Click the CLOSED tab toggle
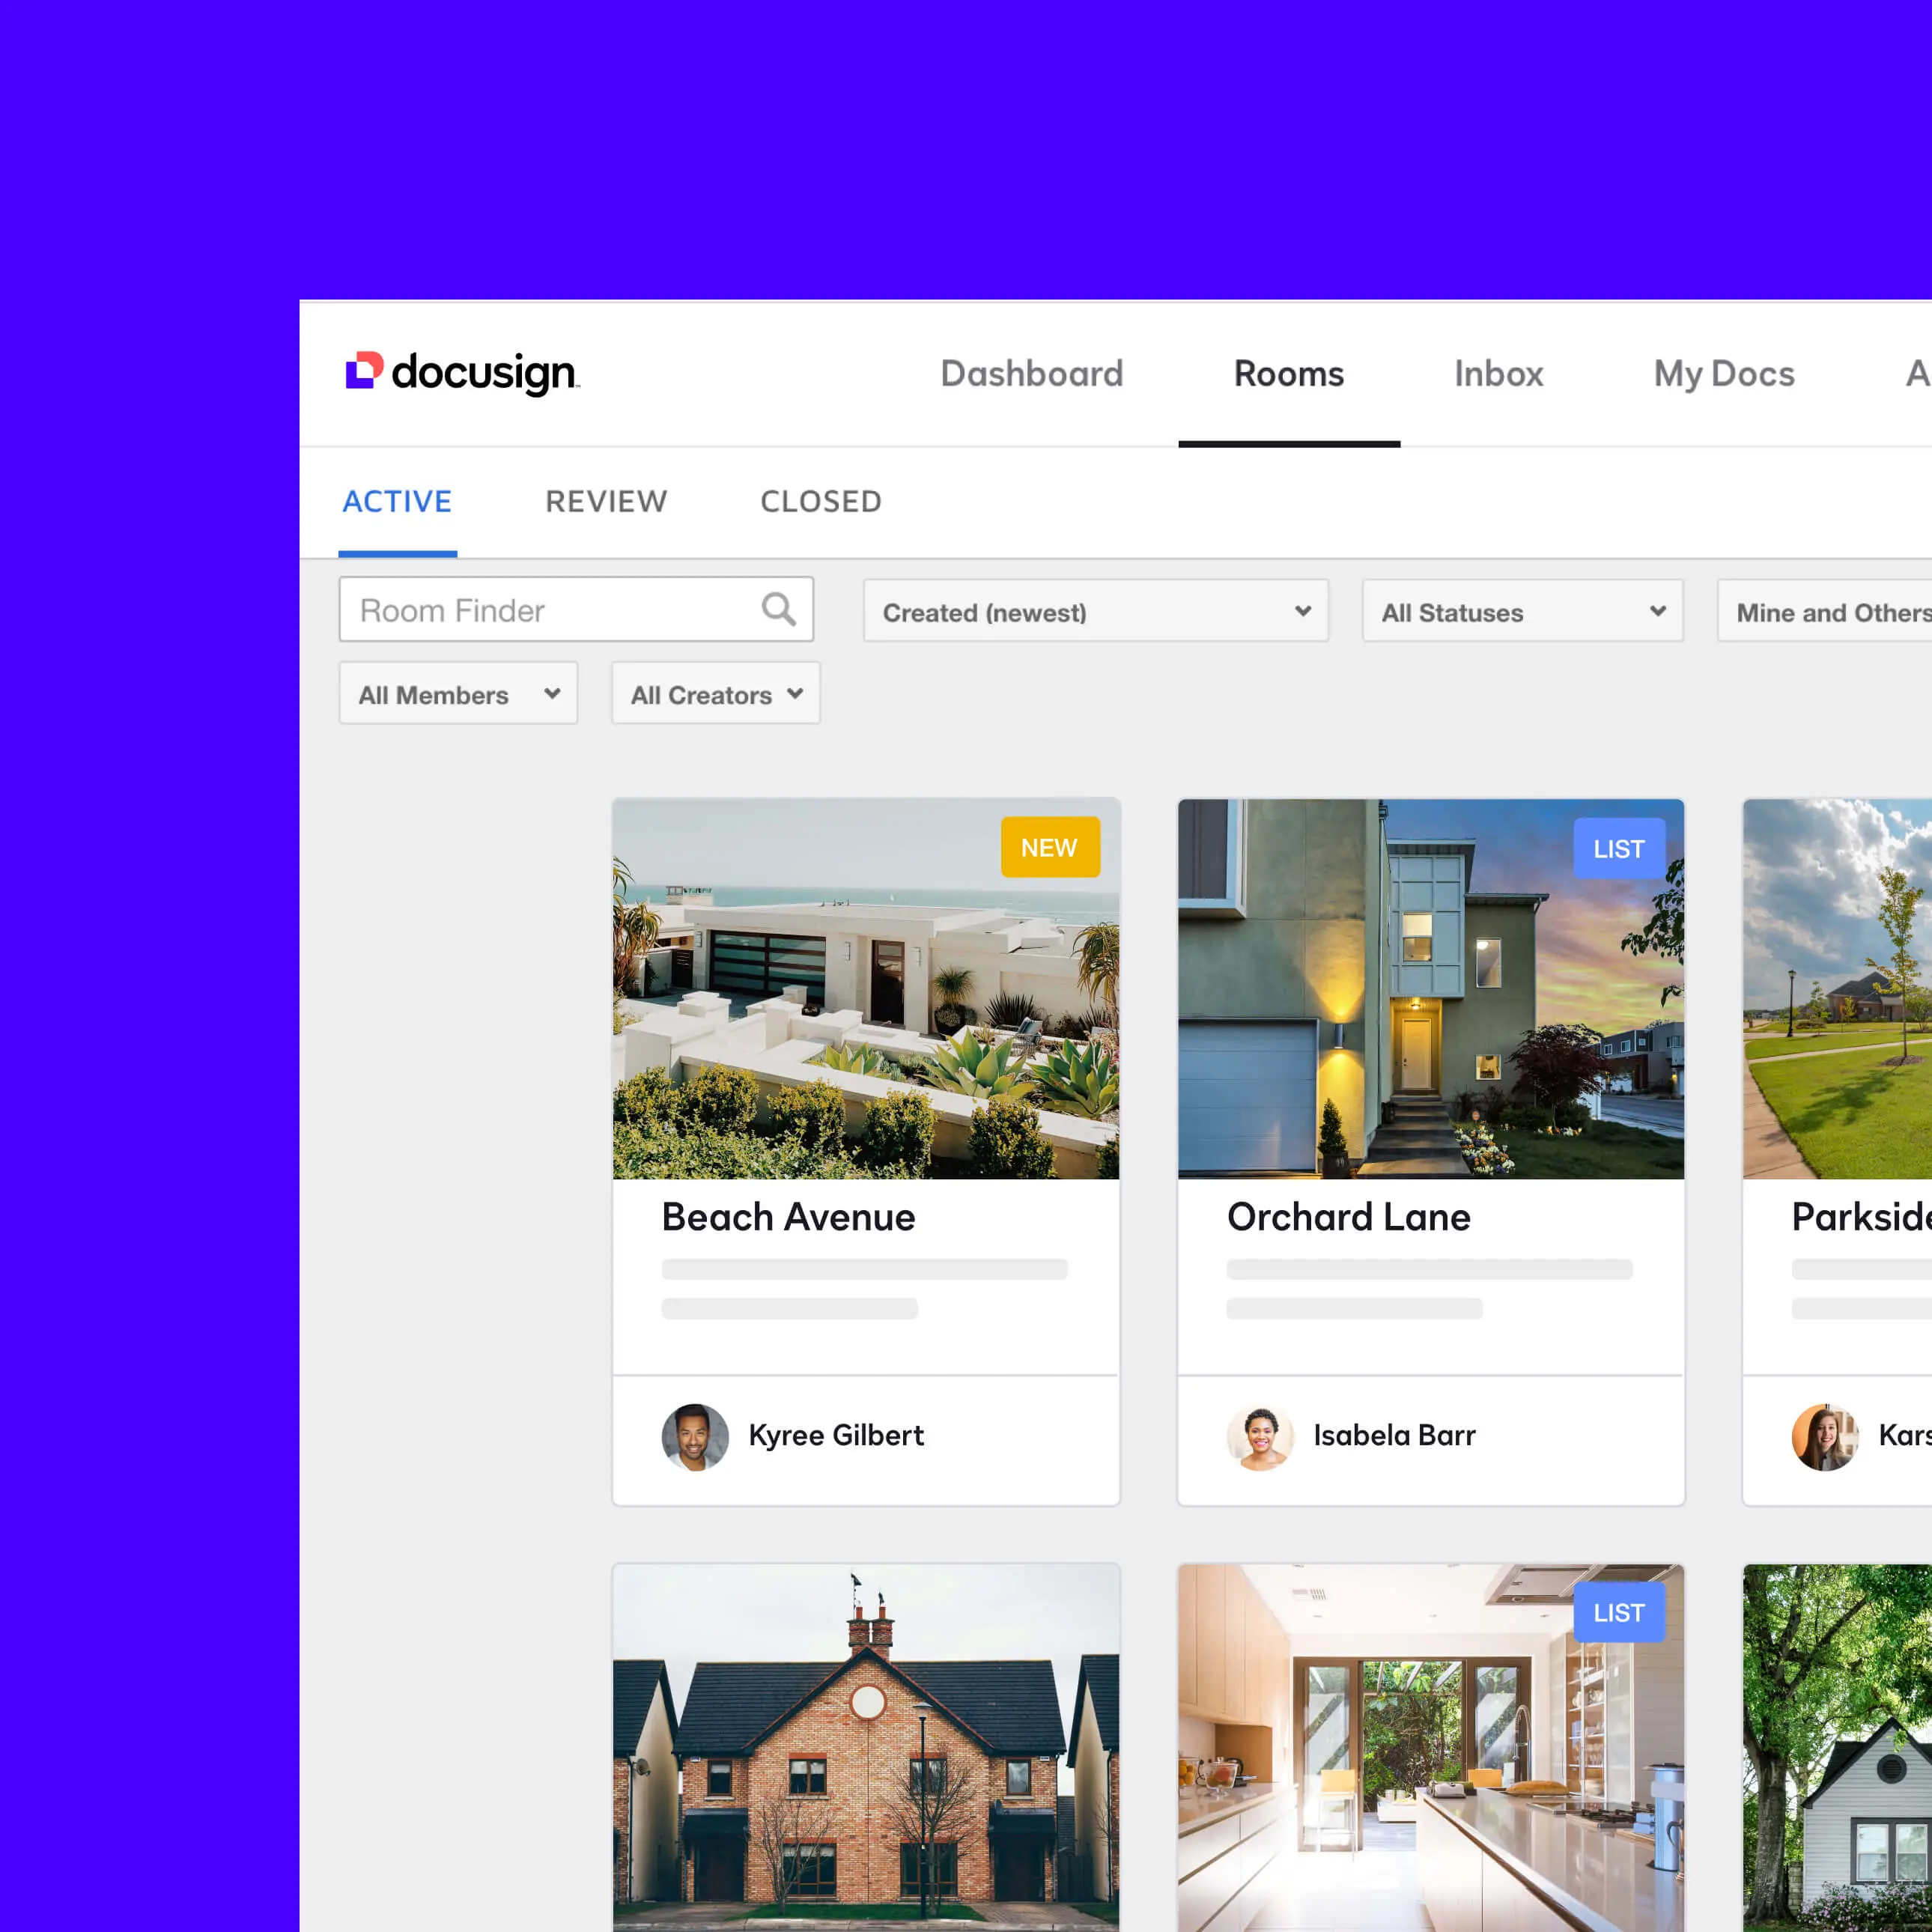Image resolution: width=1932 pixels, height=1932 pixels. tap(821, 502)
